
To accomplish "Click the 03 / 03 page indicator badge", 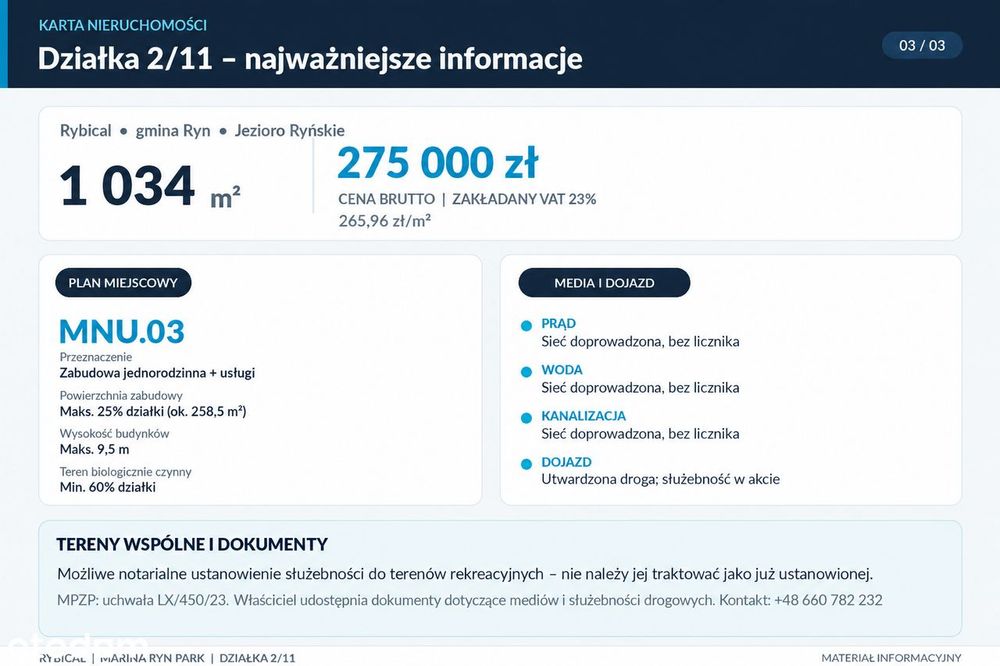I will click(x=922, y=45).
